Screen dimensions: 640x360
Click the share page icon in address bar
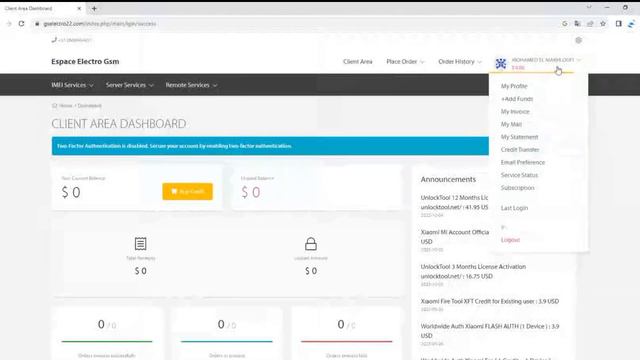590,24
